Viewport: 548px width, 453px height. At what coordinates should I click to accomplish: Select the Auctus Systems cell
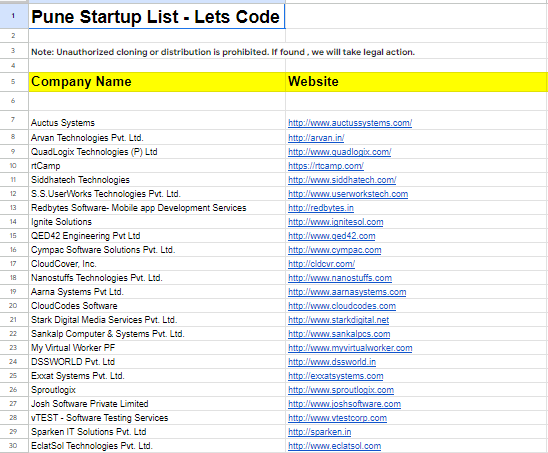point(157,121)
